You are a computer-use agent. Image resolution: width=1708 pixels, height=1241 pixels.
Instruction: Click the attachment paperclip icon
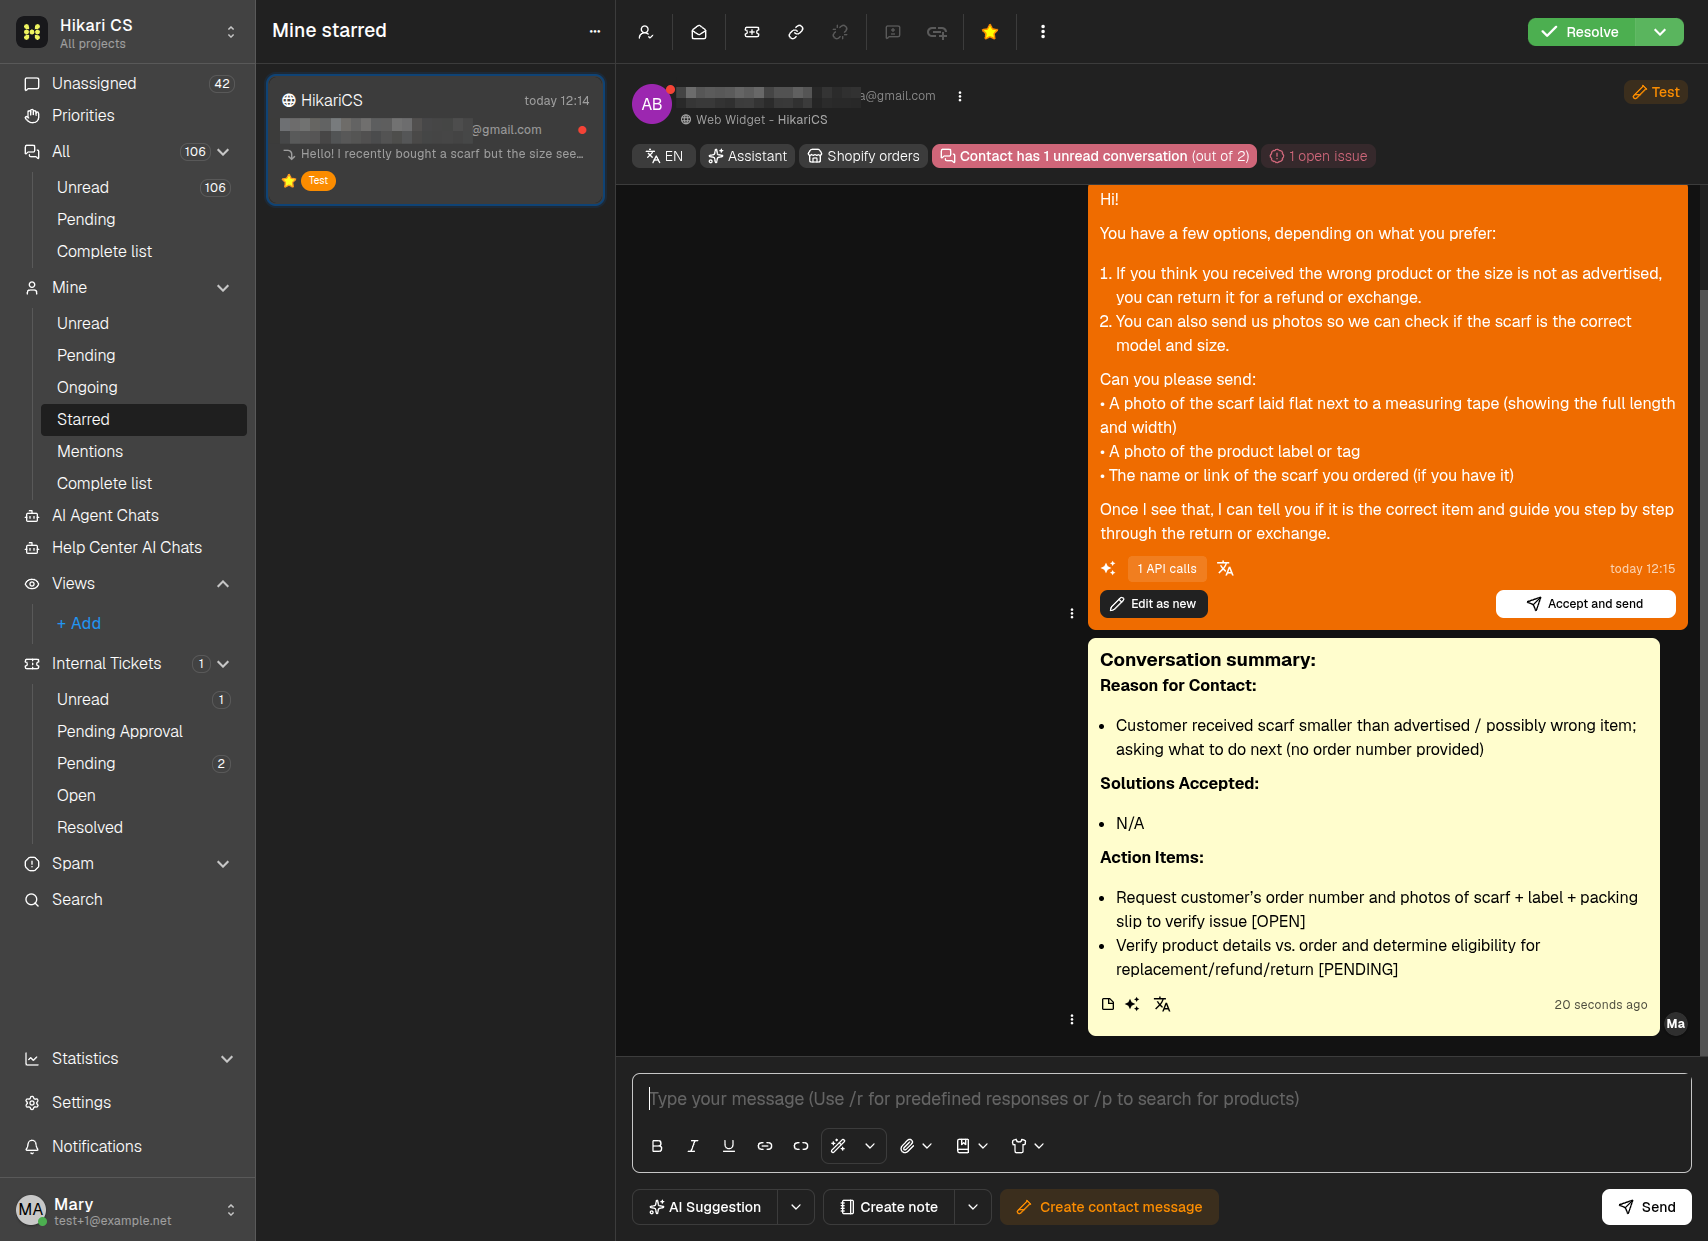click(x=907, y=1146)
